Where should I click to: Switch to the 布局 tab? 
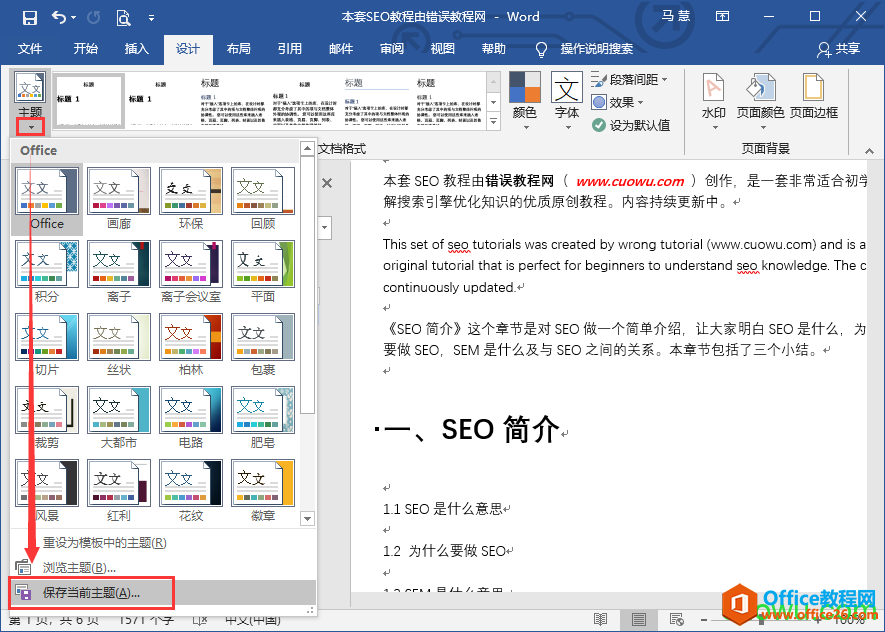tap(238, 49)
